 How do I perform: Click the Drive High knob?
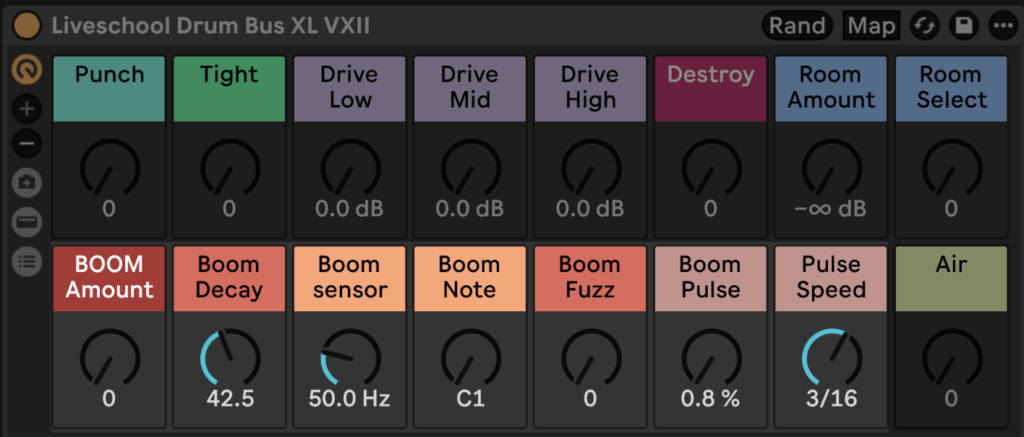[x=591, y=168]
